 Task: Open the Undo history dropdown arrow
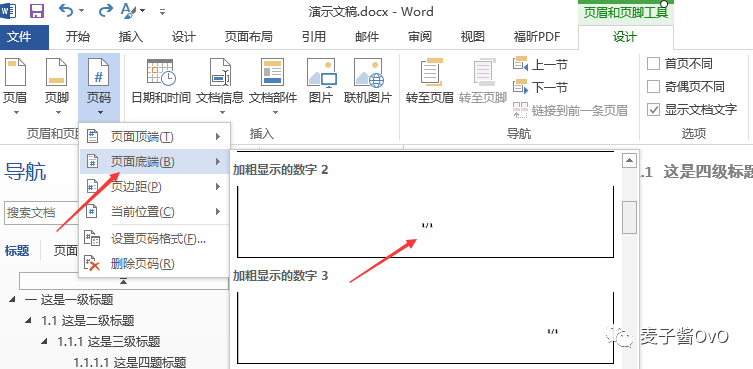[81, 11]
